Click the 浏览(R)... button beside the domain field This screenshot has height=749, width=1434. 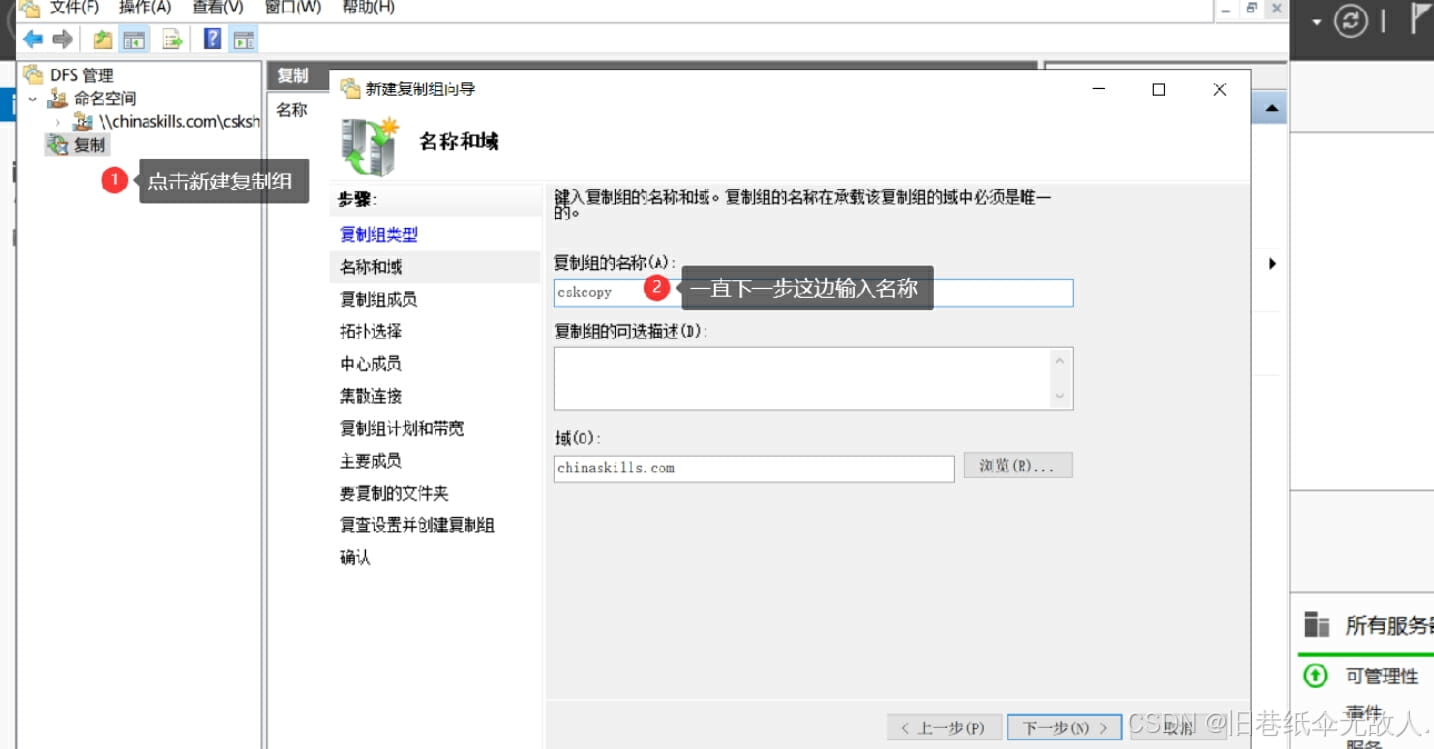1017,465
